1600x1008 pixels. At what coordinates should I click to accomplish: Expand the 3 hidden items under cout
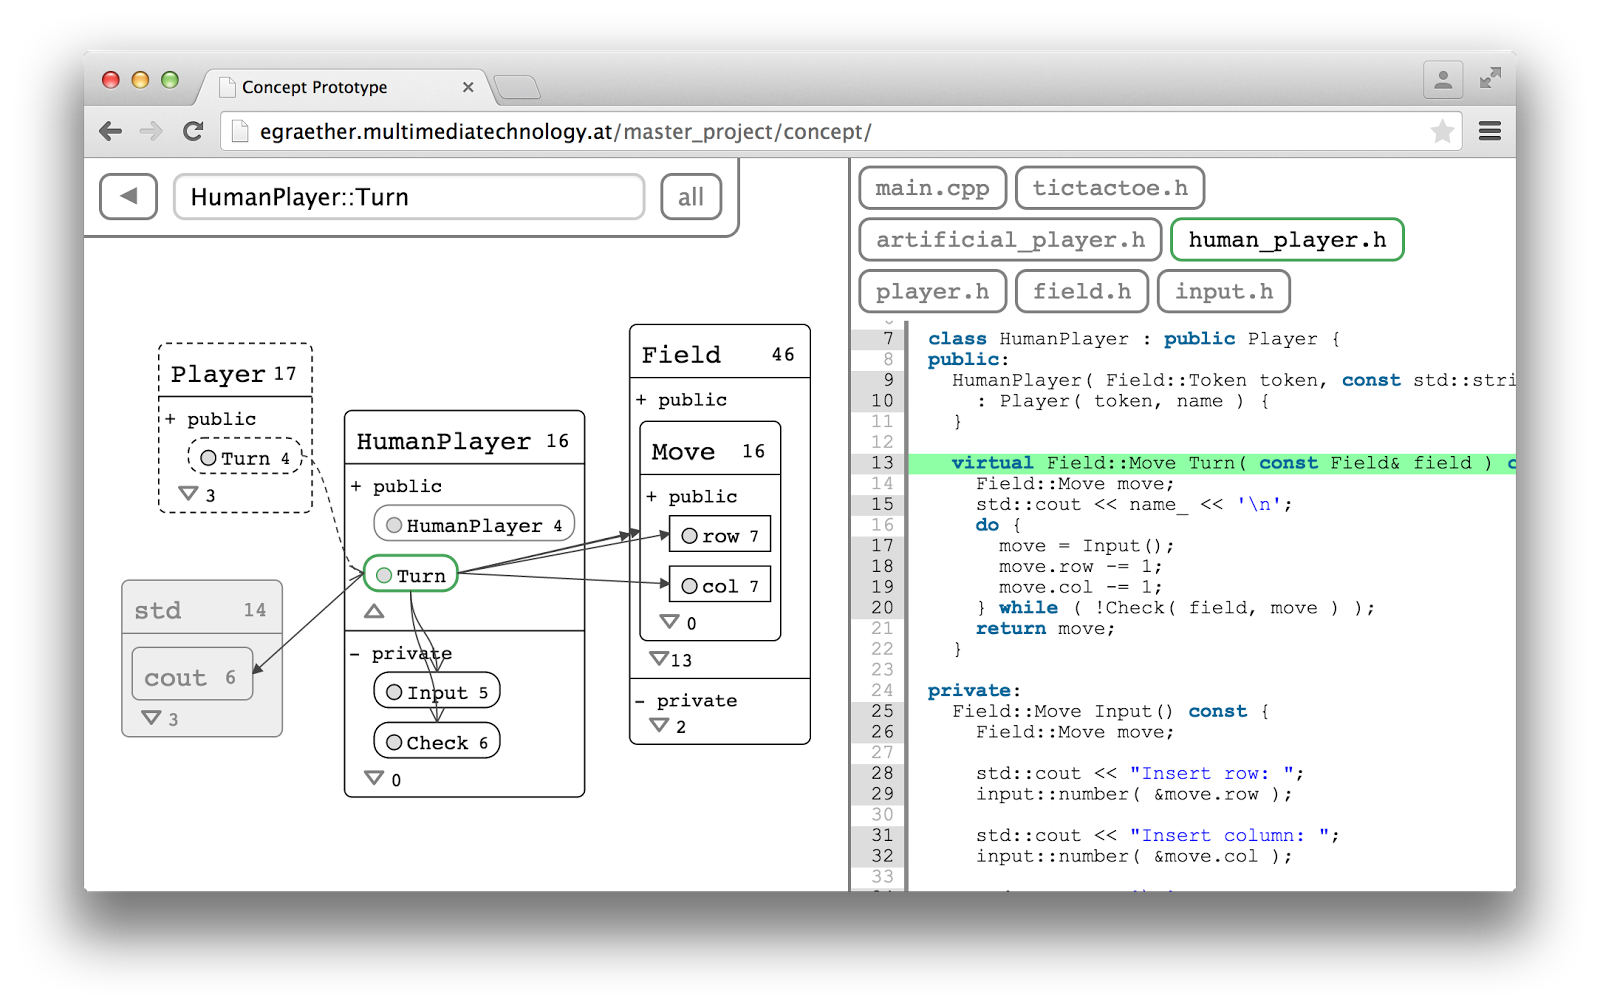(x=152, y=717)
